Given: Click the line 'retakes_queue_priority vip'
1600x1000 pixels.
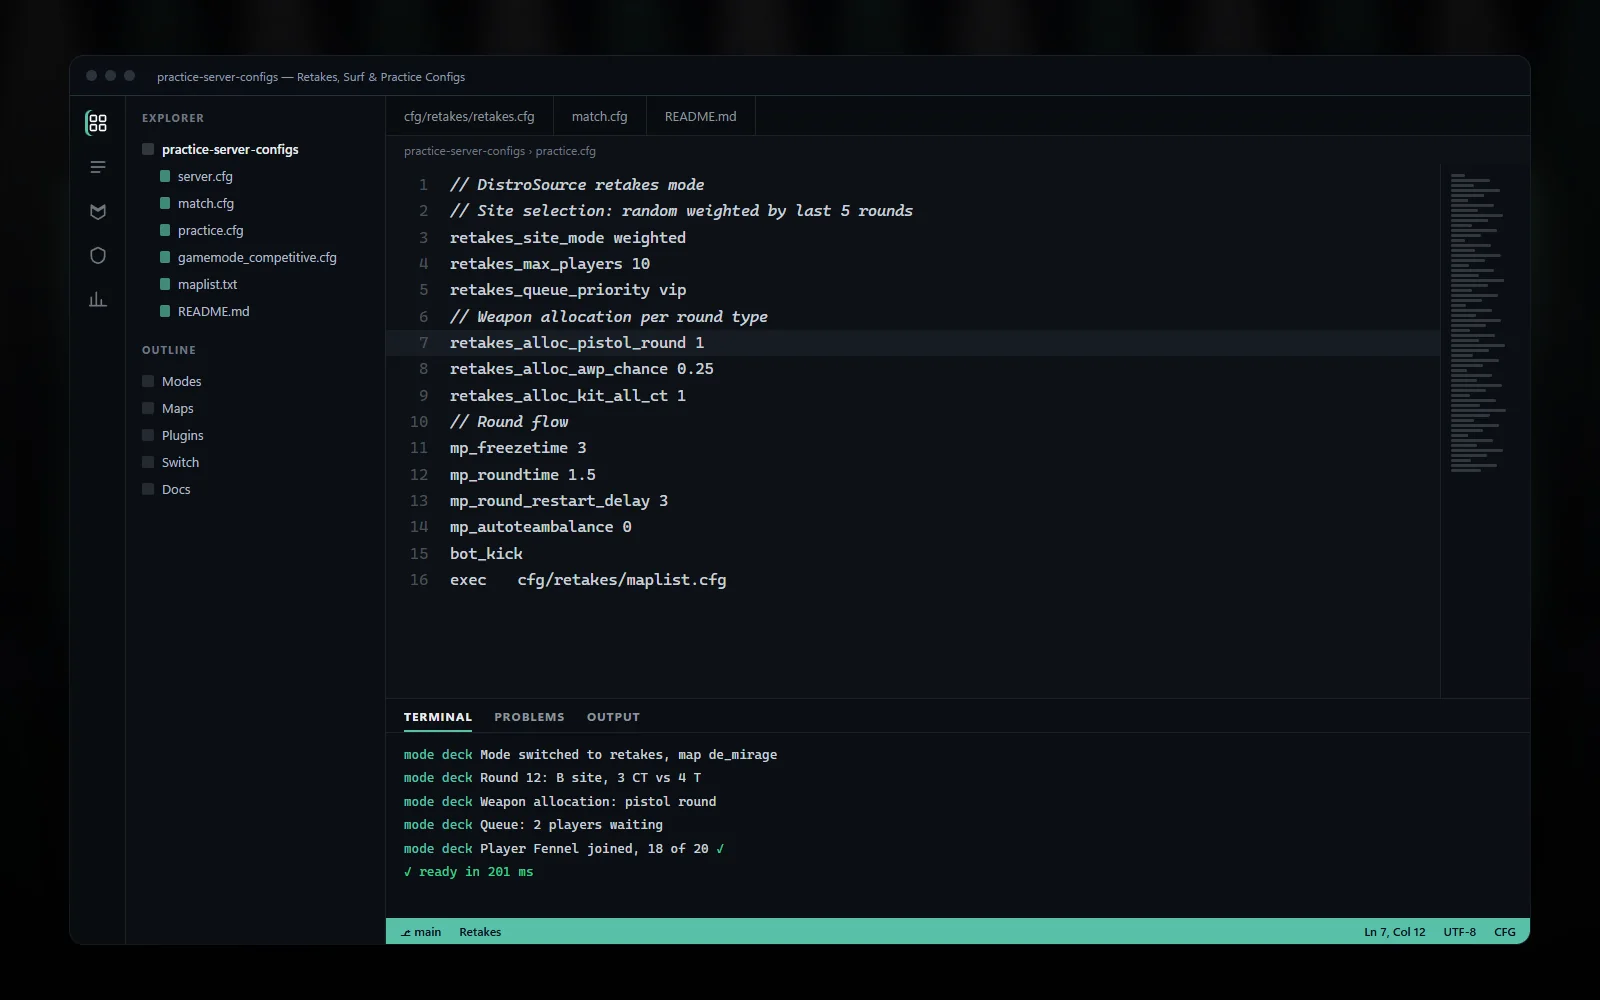Looking at the screenshot, I should click(567, 290).
